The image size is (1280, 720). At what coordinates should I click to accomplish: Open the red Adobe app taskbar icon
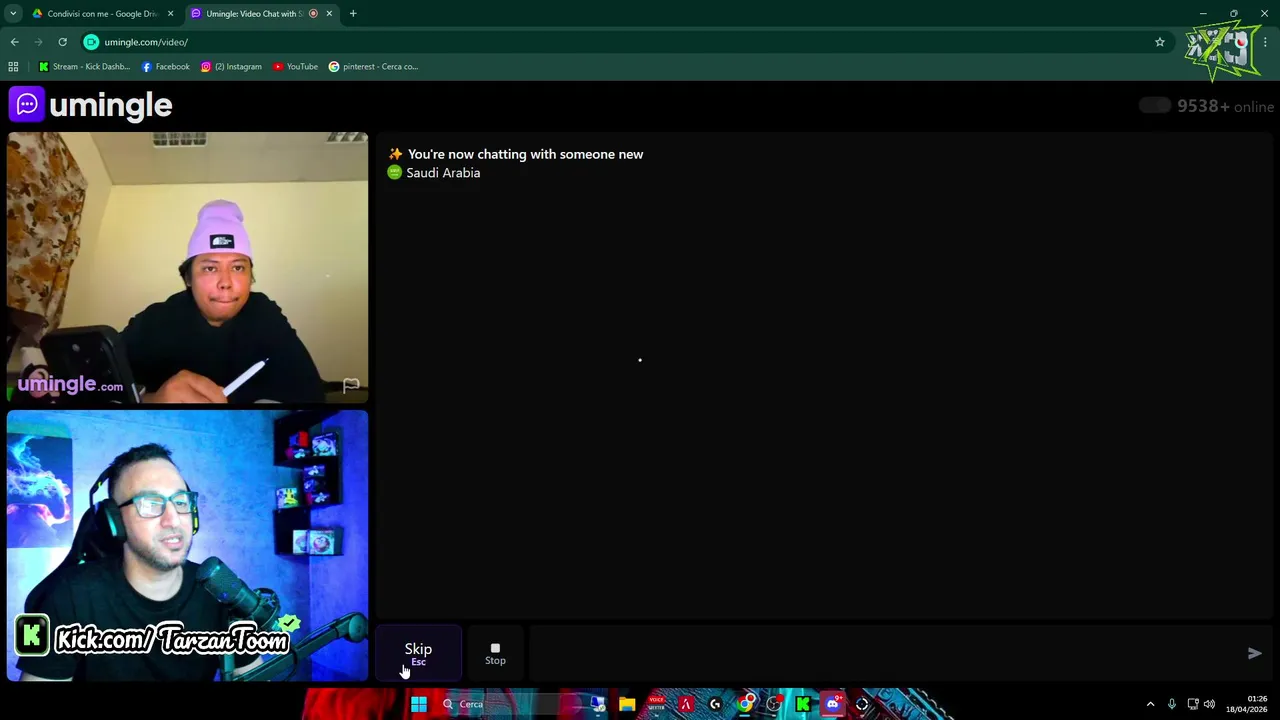point(686,704)
